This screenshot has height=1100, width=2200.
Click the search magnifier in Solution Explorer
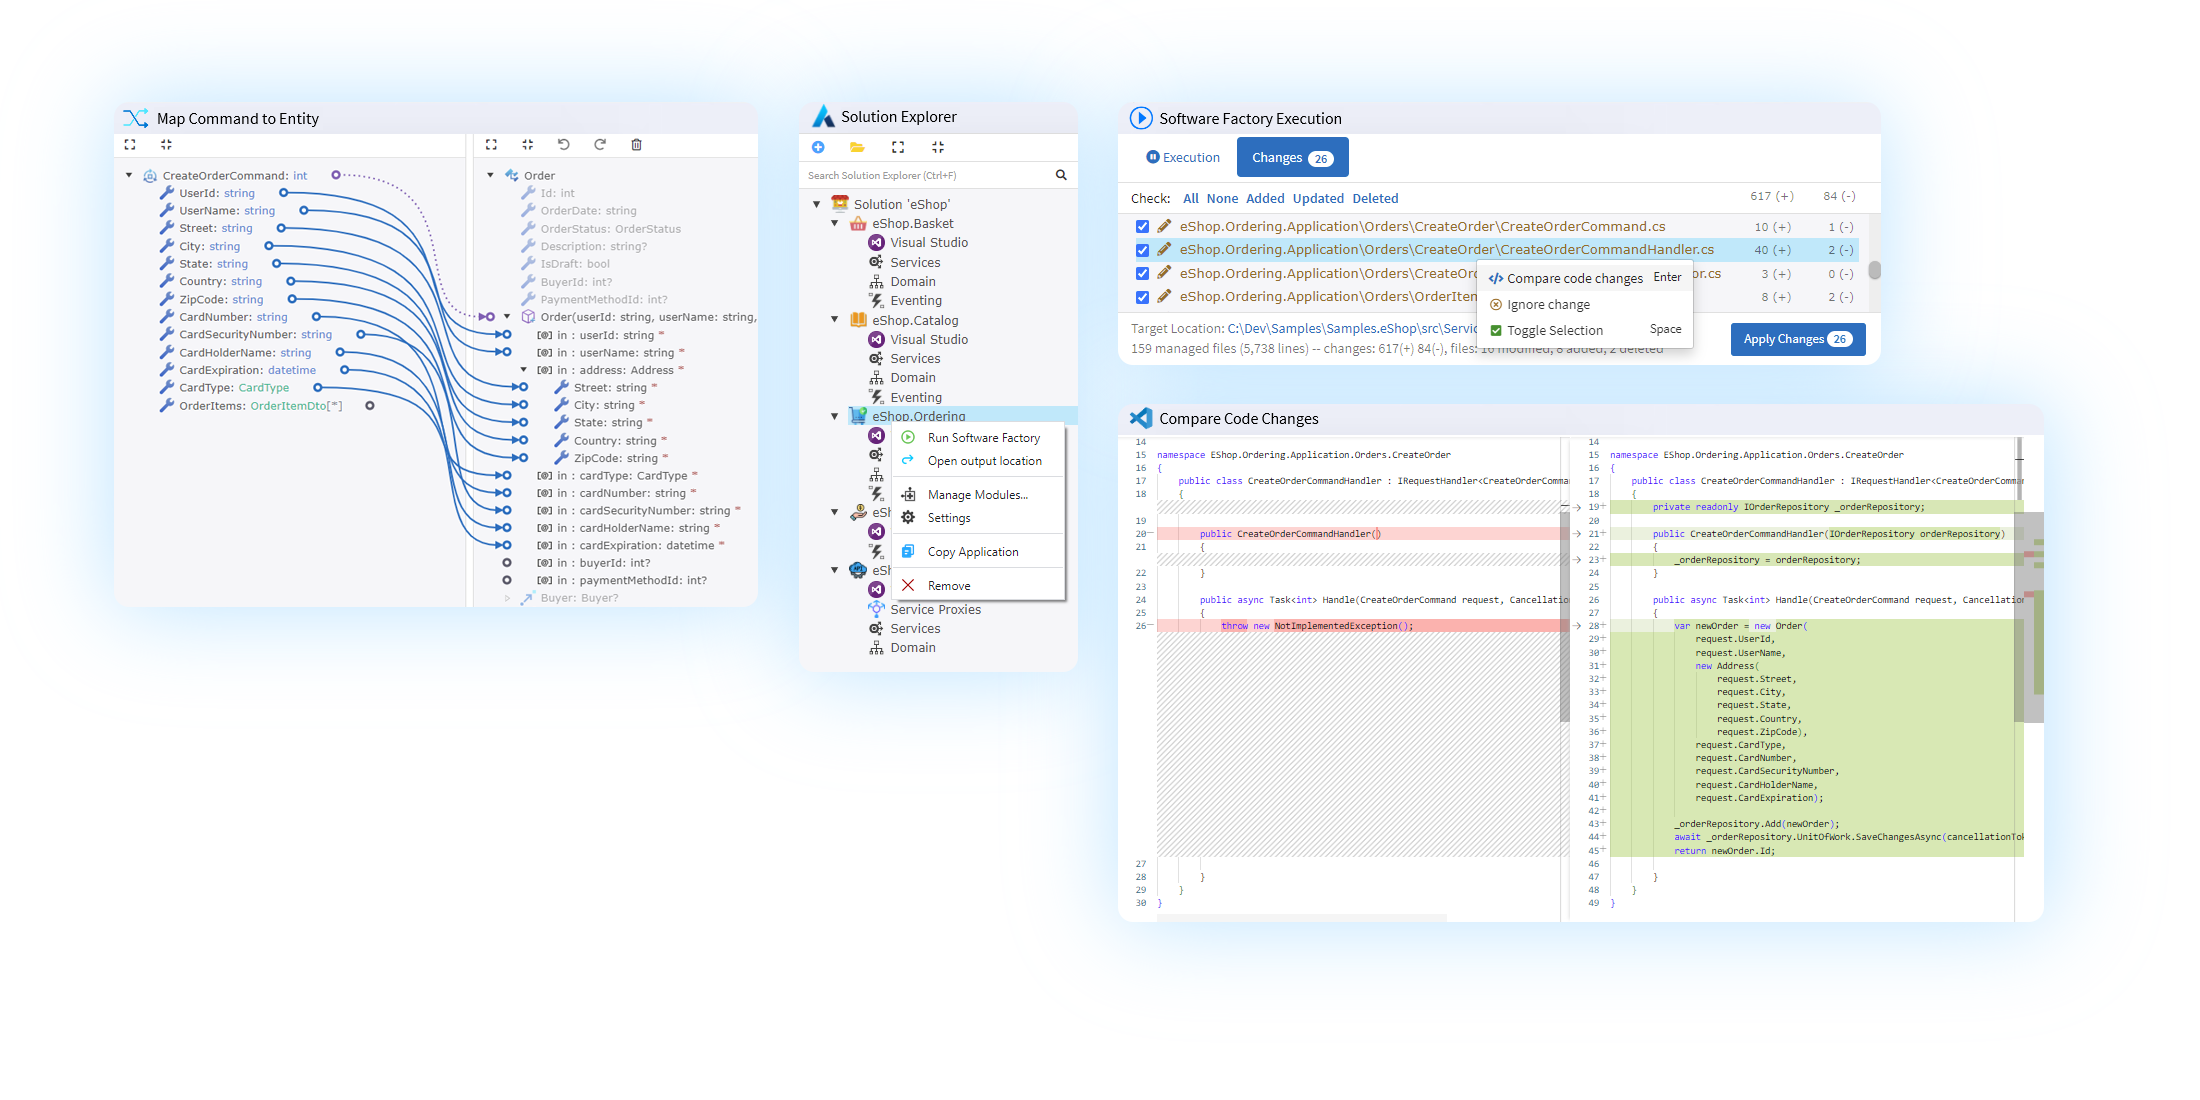click(x=1061, y=174)
